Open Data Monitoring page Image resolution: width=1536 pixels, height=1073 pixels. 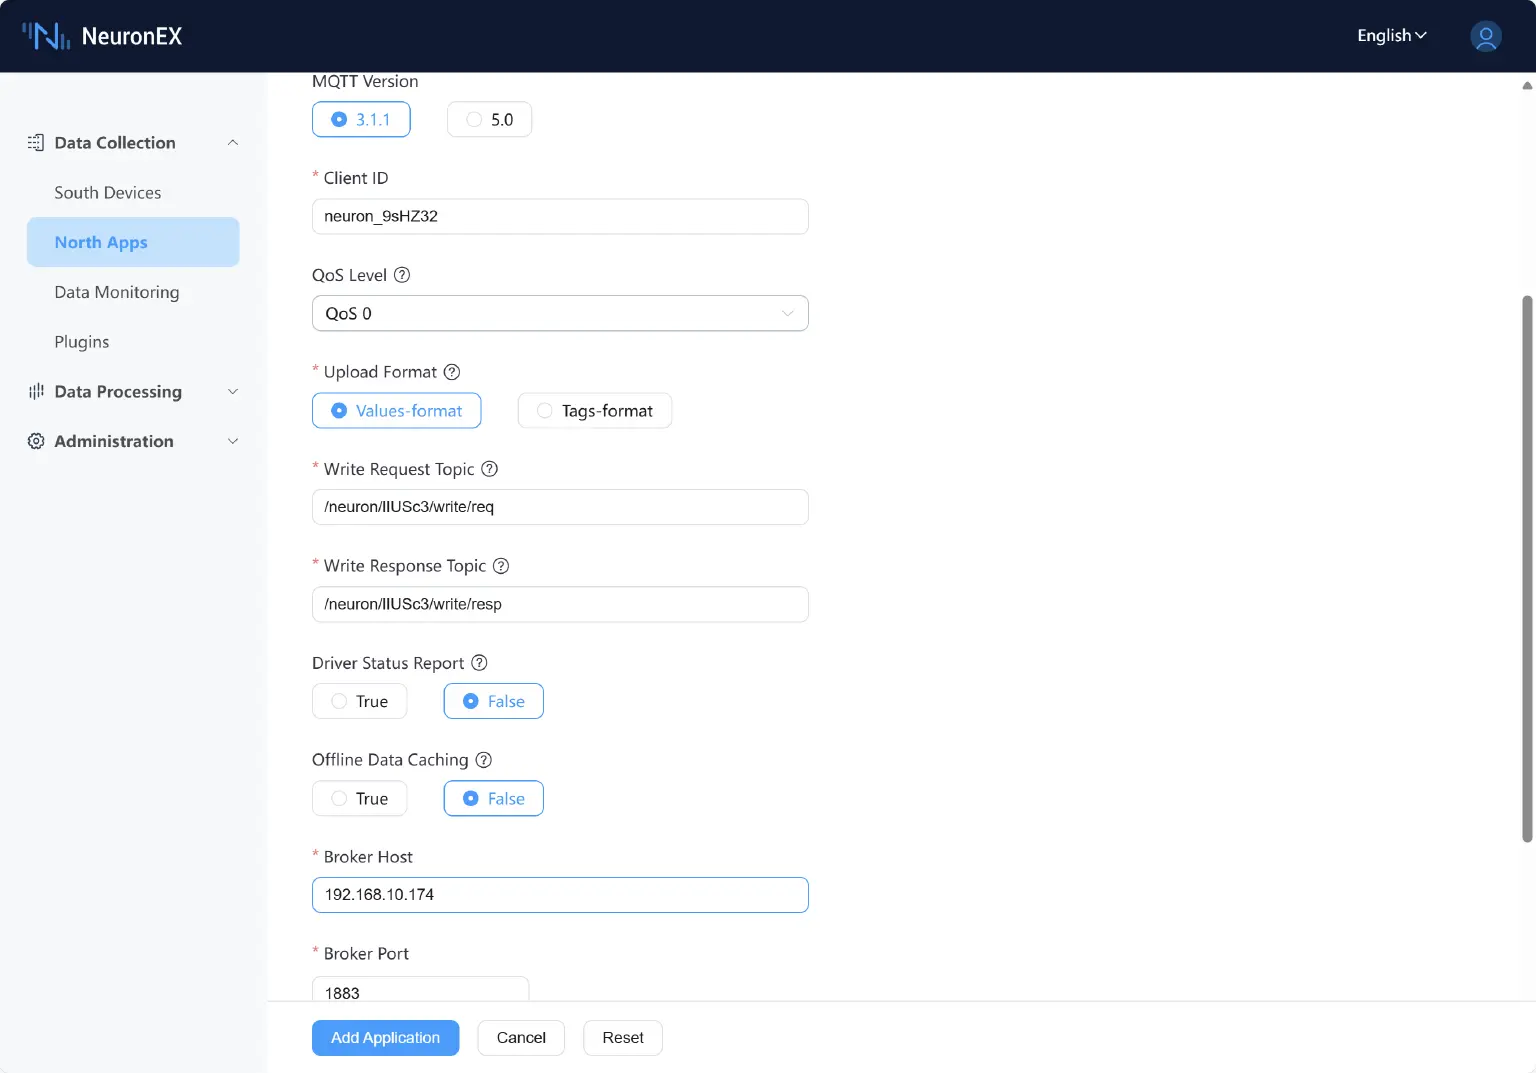117,292
